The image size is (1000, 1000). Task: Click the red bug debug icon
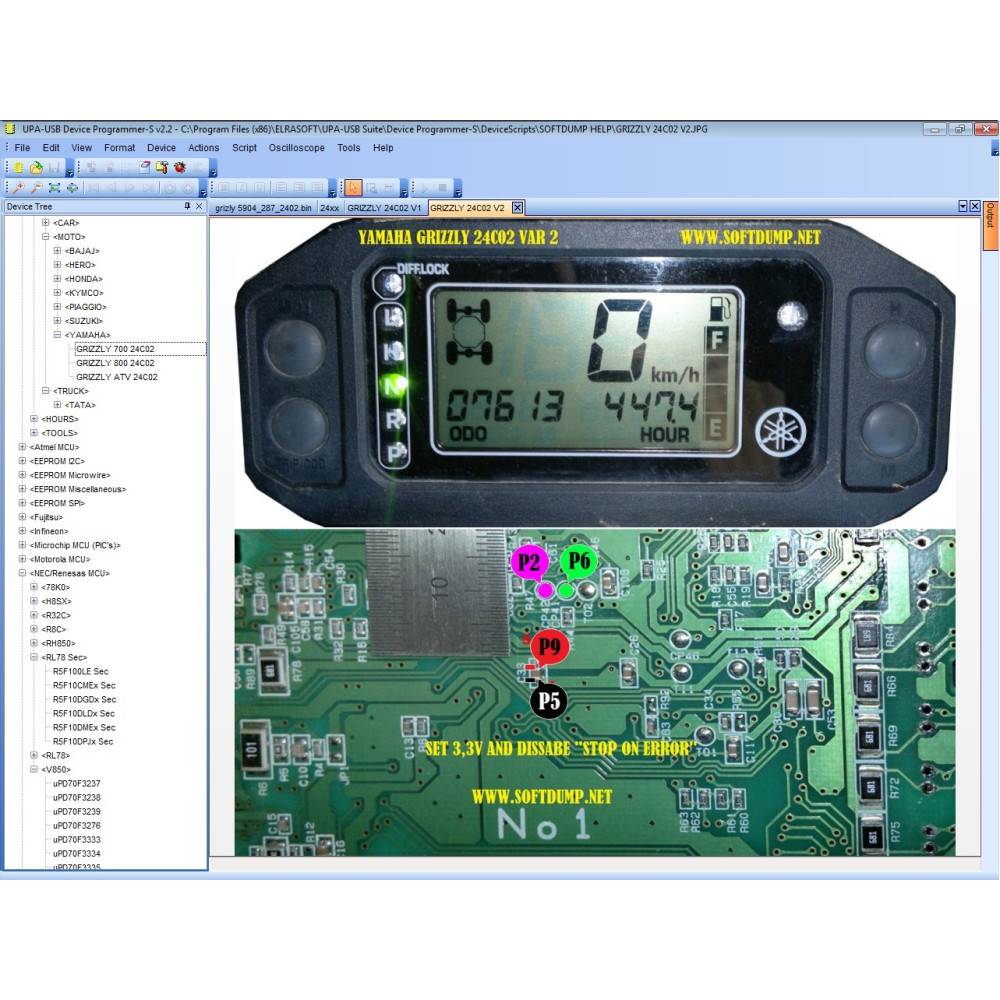[x=180, y=168]
